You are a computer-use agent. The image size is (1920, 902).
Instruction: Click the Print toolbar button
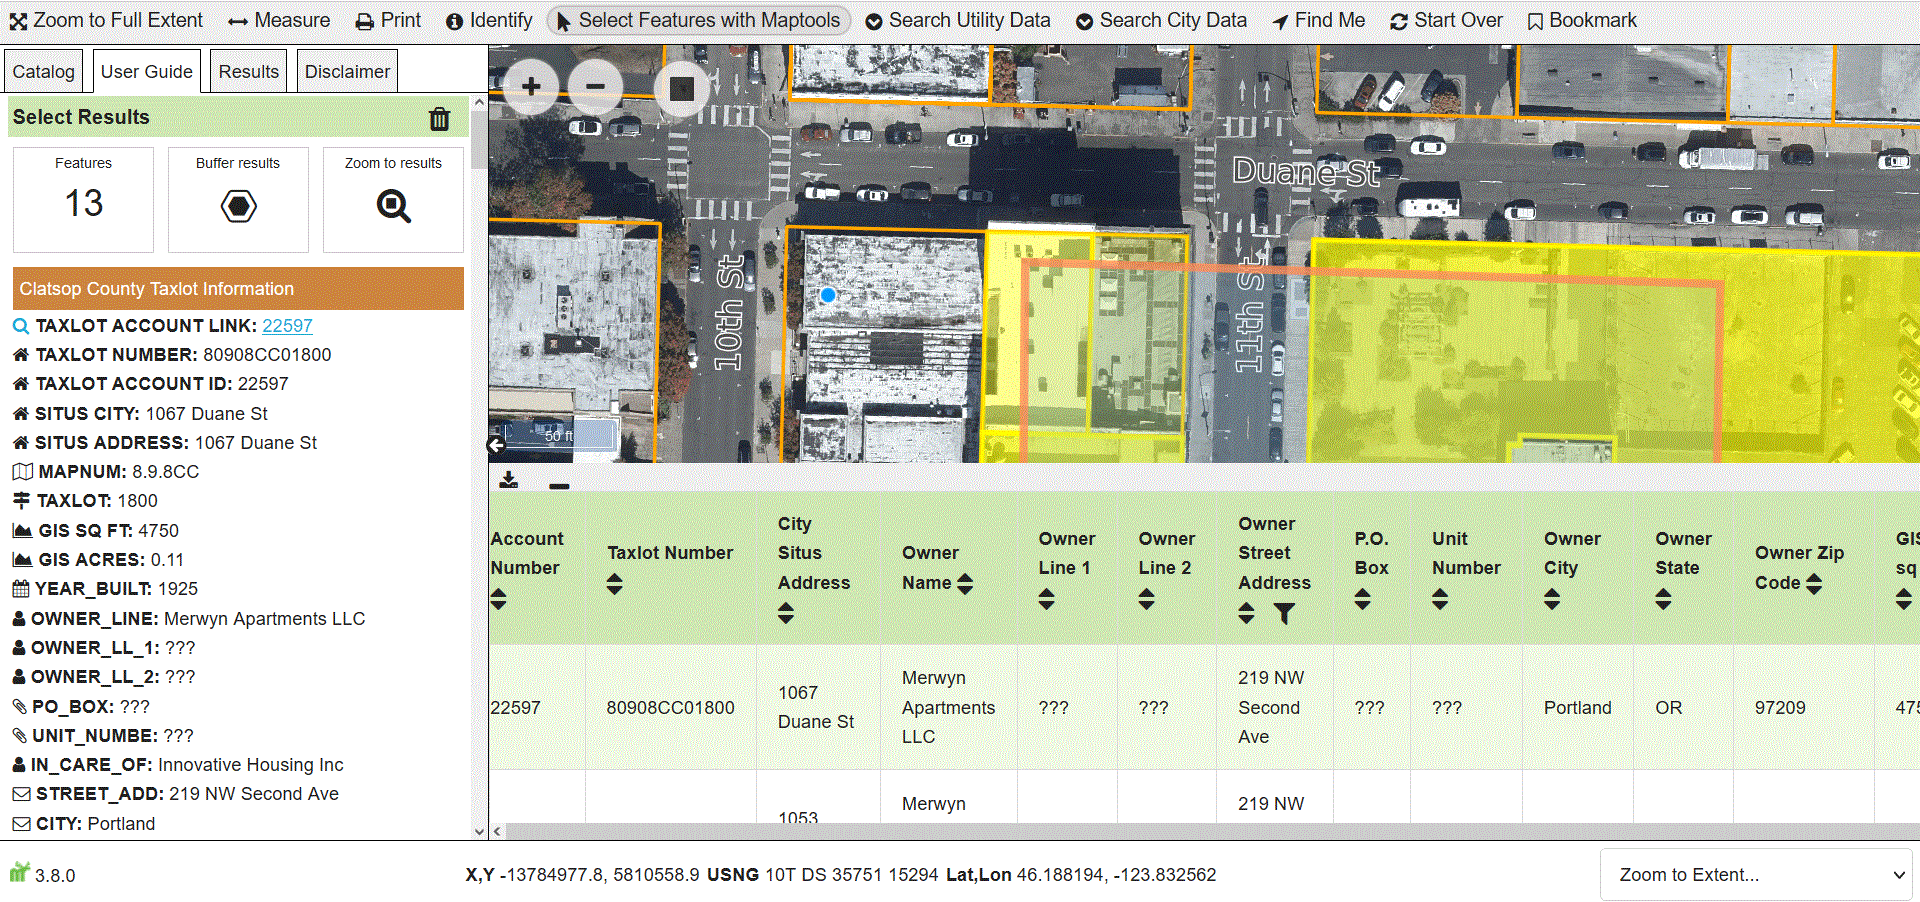[389, 20]
